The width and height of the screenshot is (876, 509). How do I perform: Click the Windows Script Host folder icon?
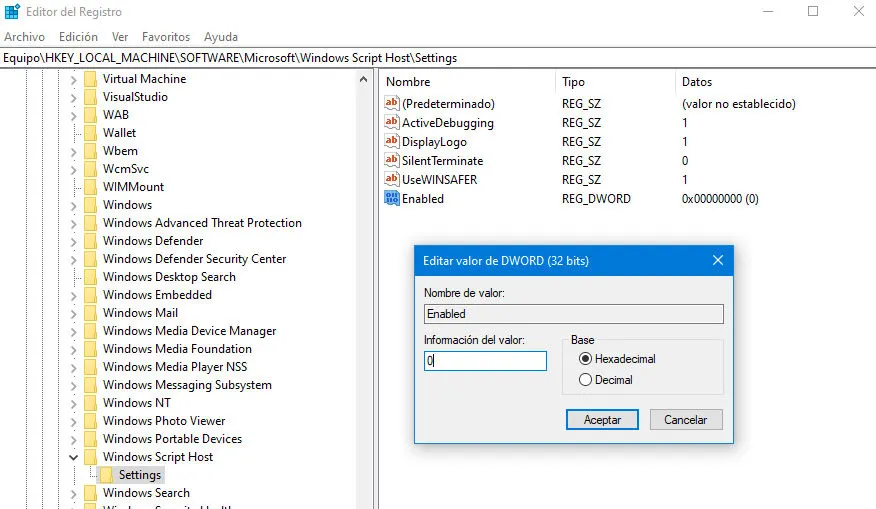(x=91, y=456)
